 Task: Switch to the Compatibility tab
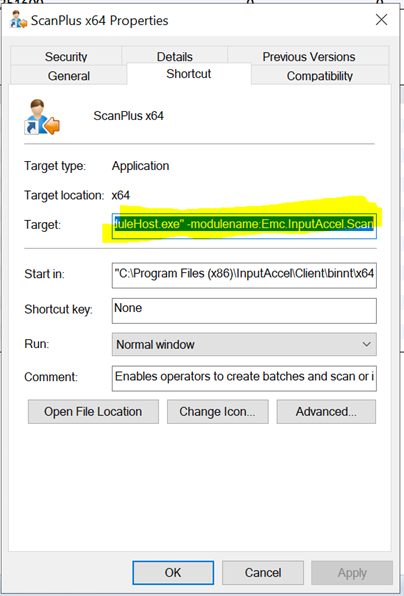click(x=320, y=75)
